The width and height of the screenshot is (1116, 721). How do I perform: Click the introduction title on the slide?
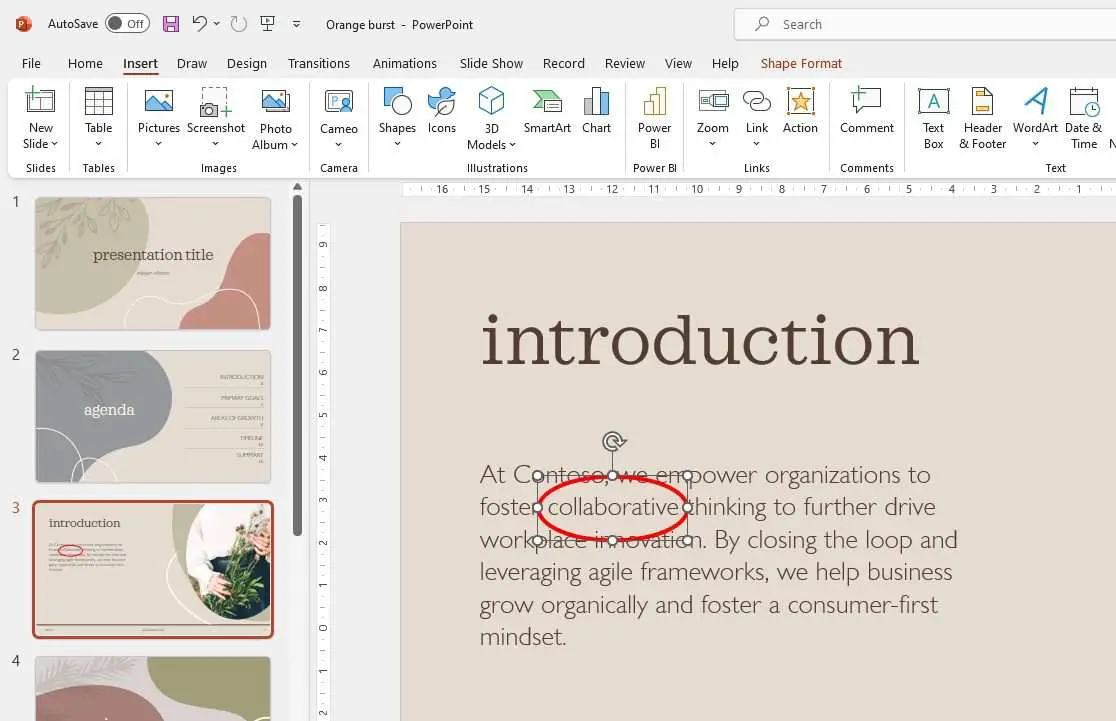pos(700,341)
